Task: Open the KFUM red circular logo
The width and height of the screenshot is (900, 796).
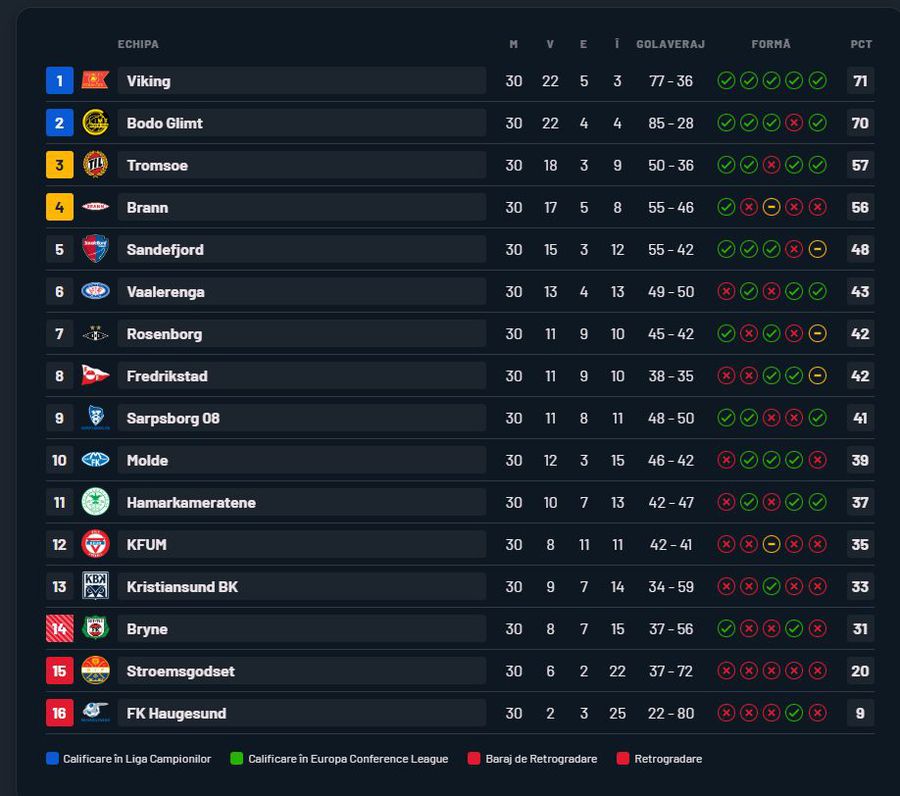Action: [95, 544]
